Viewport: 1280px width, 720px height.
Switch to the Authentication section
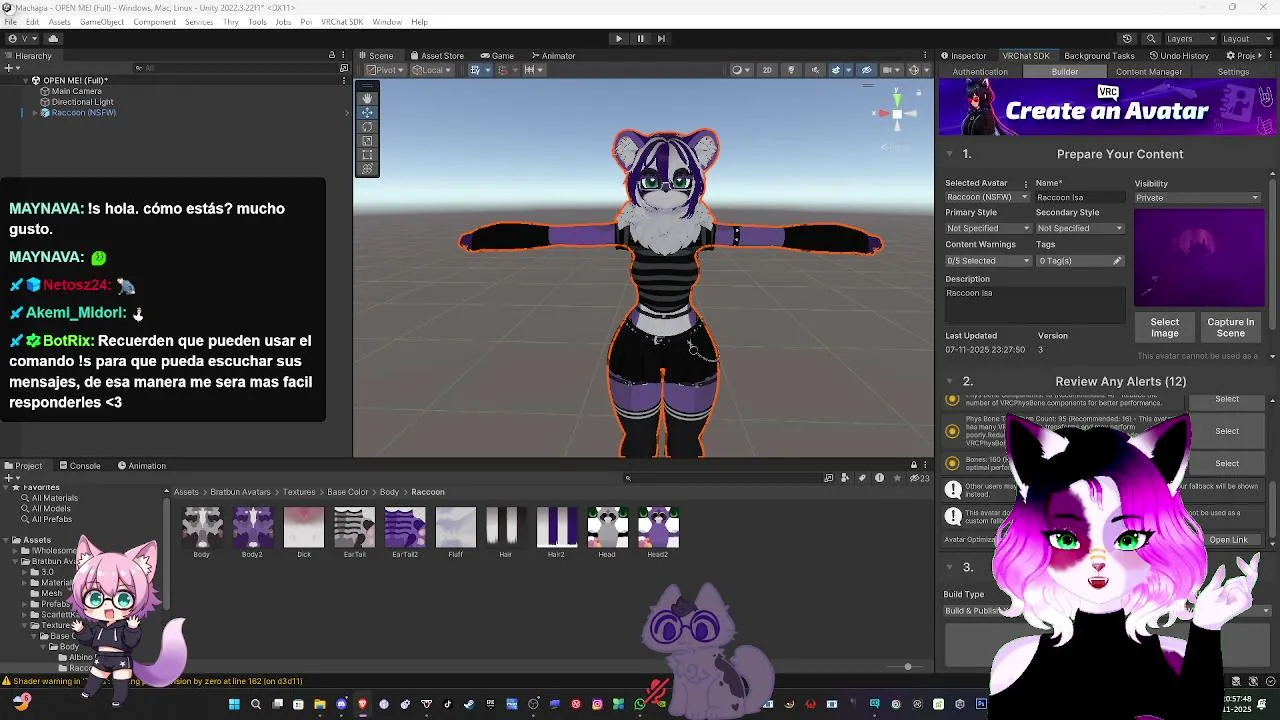point(980,72)
